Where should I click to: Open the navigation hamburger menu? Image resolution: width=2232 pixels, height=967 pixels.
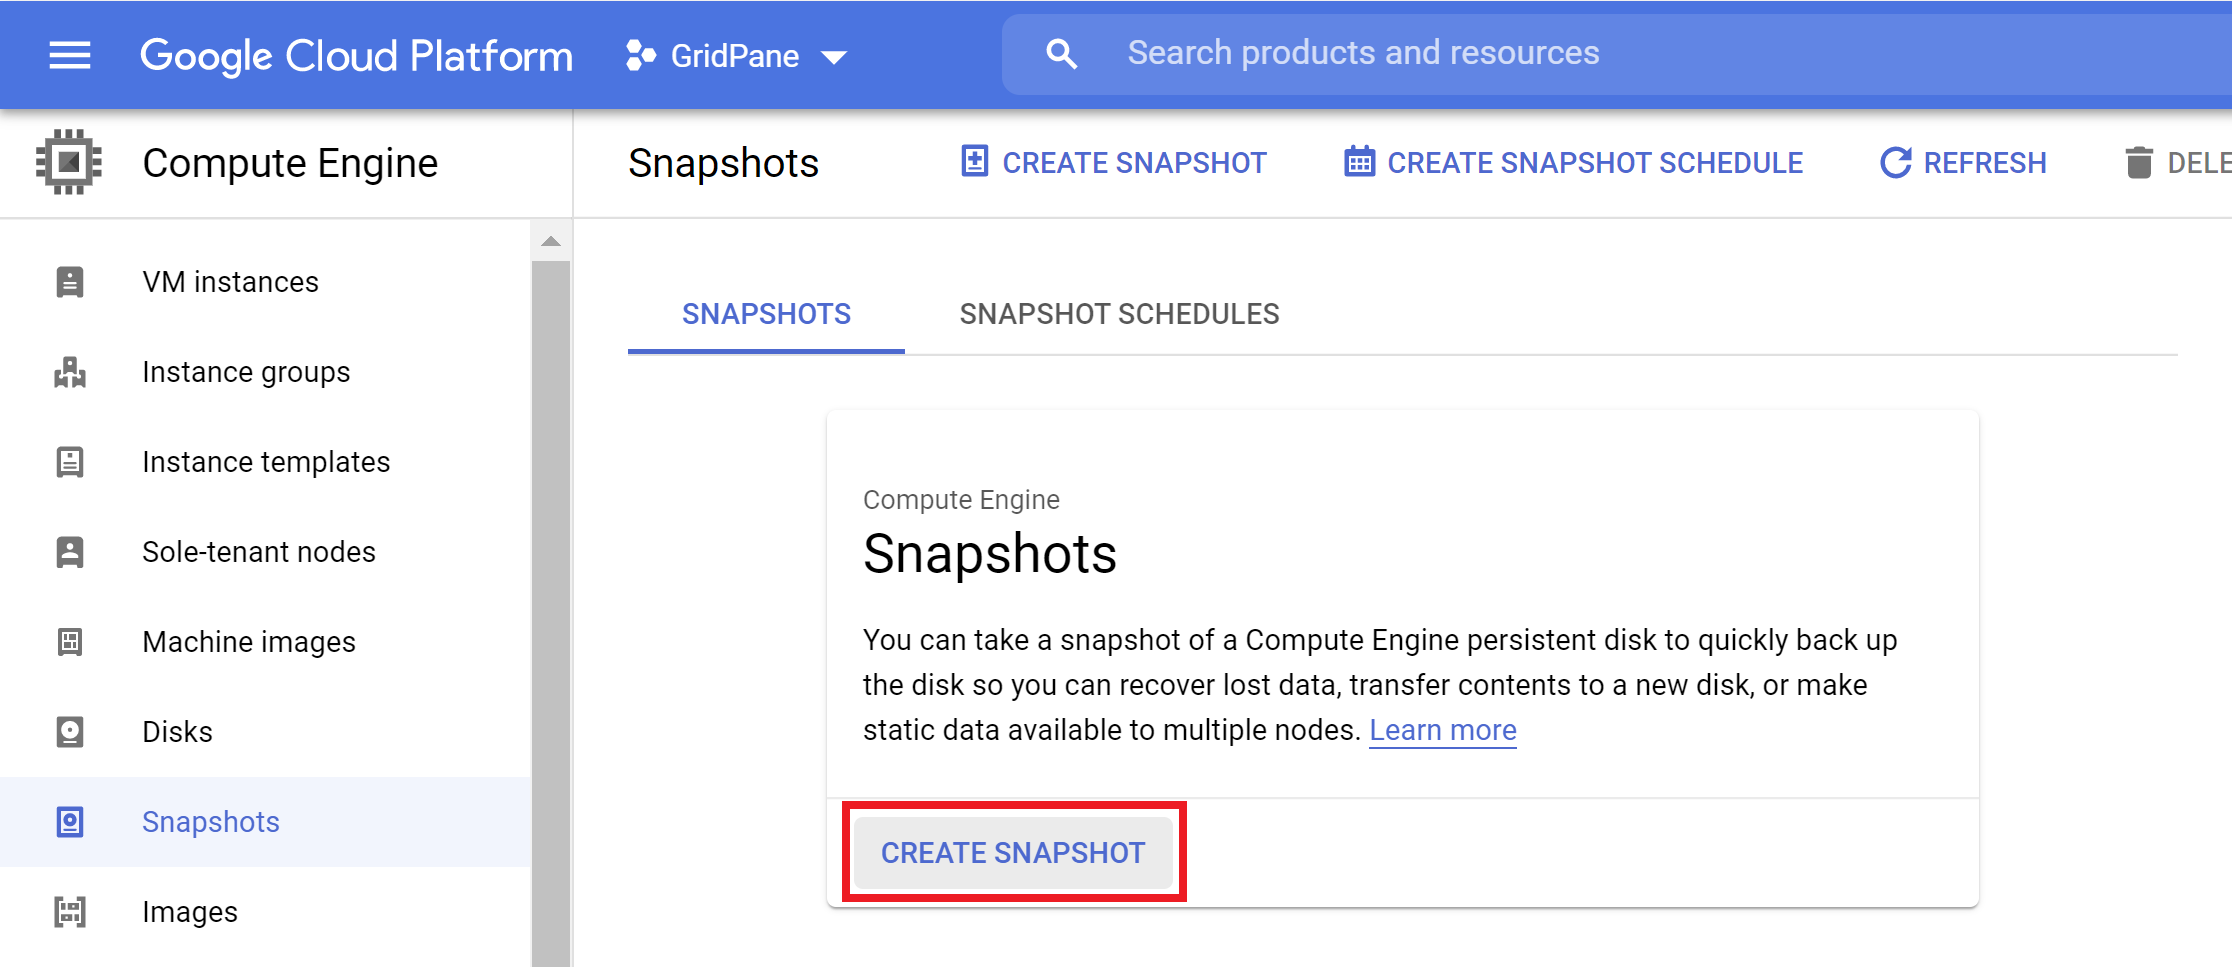(68, 55)
